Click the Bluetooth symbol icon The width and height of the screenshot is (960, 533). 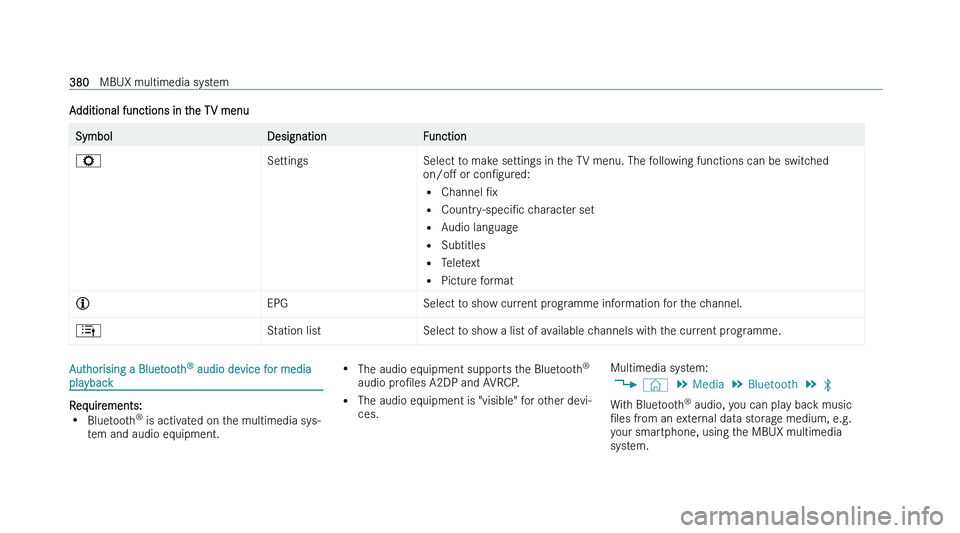(828, 385)
